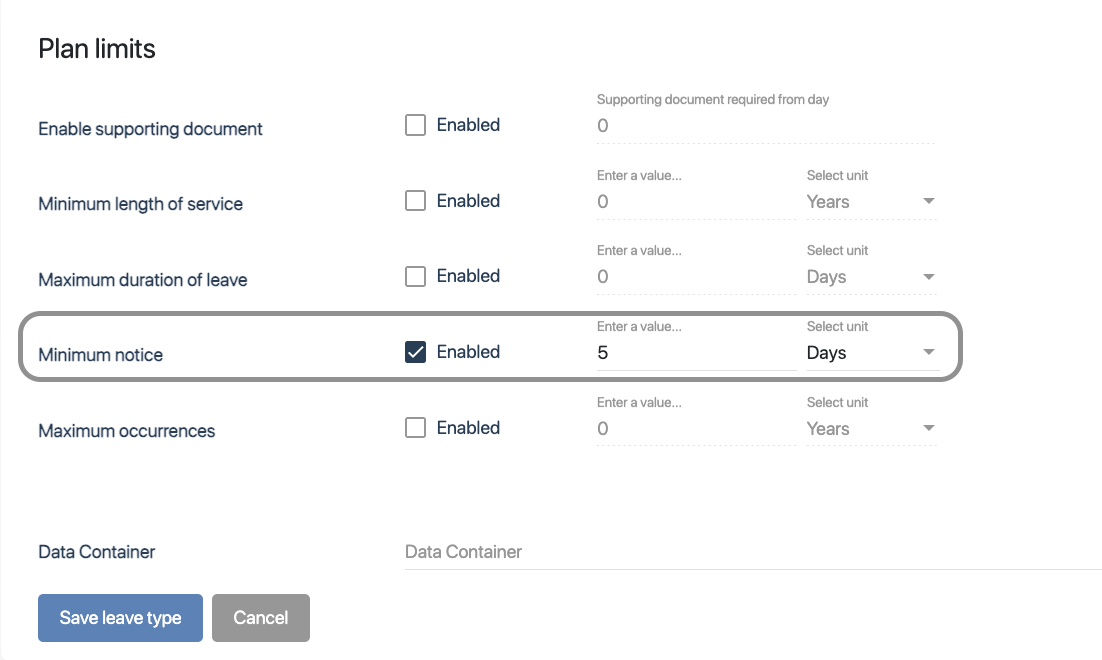Expand the Minimum notice Days unit dropdown
The width and height of the screenshot is (1102, 660).
[x=871, y=353]
